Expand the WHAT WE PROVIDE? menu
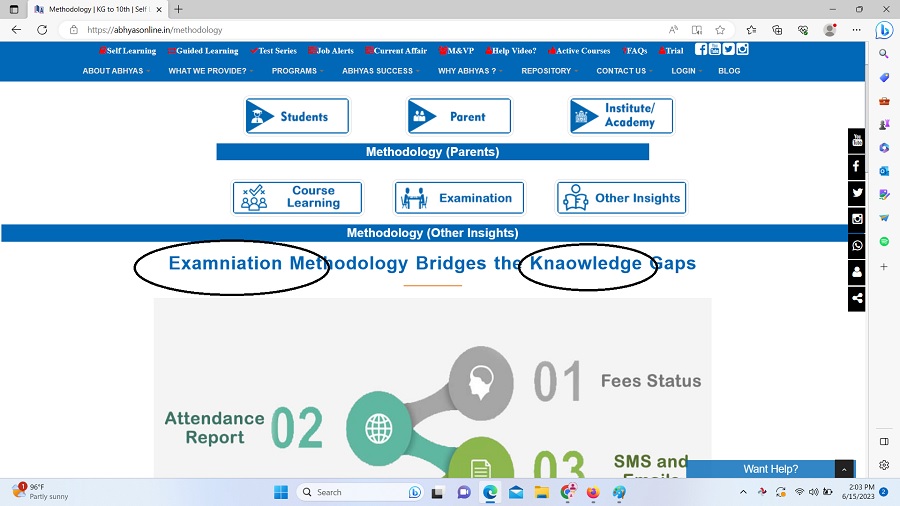The height and width of the screenshot is (506, 900). 210,71
